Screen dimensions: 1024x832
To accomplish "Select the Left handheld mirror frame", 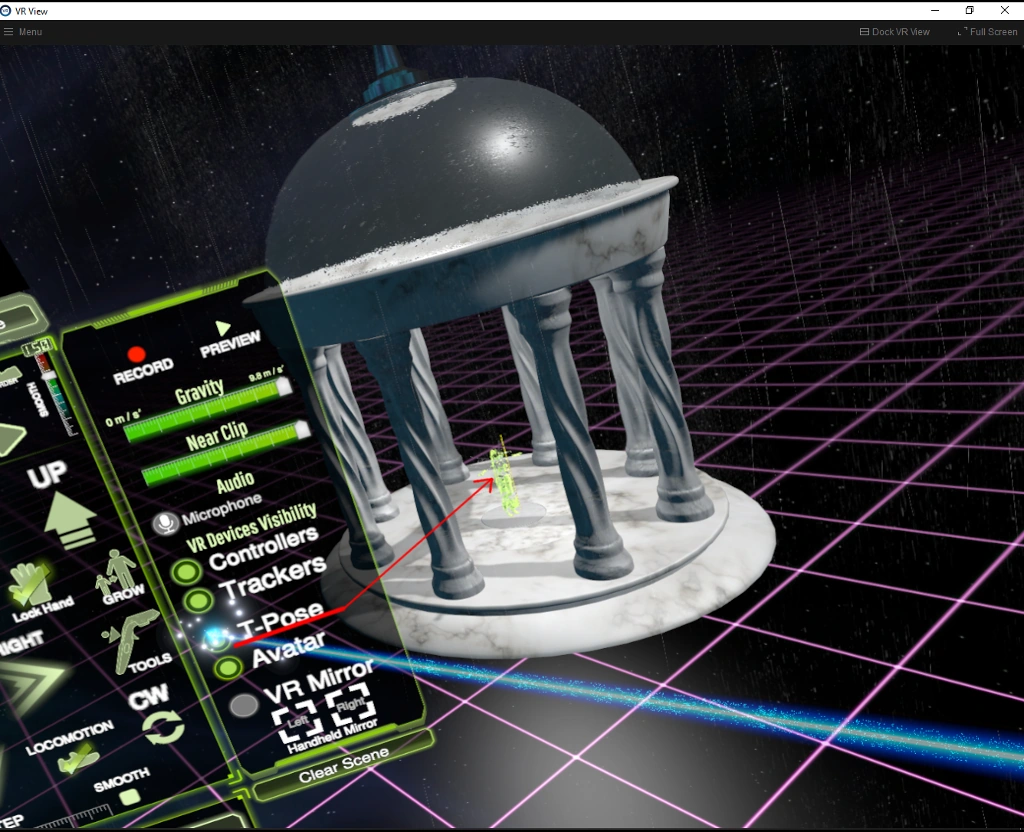I will [297, 722].
